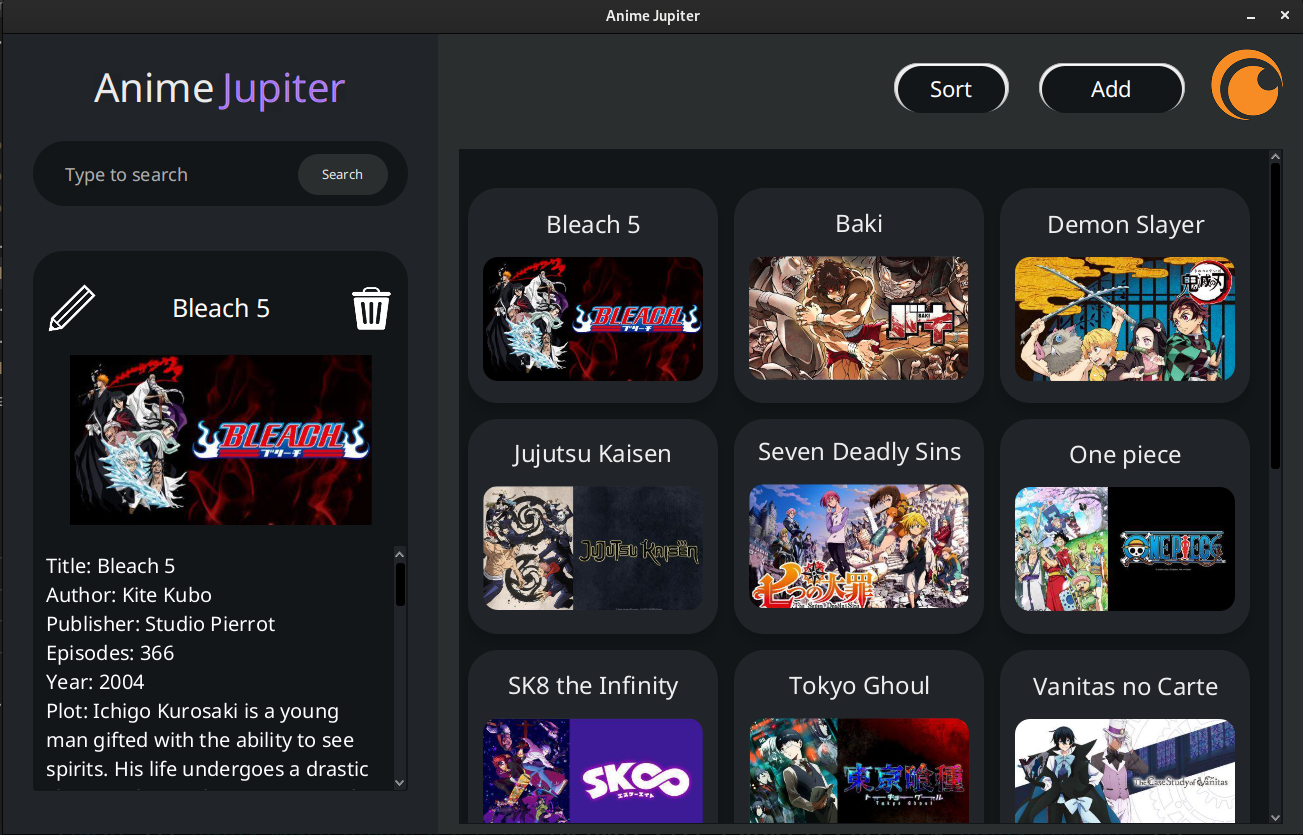This screenshot has width=1303, height=835.
Task: Click the details panel scrollbar down arrow
Action: [400, 783]
